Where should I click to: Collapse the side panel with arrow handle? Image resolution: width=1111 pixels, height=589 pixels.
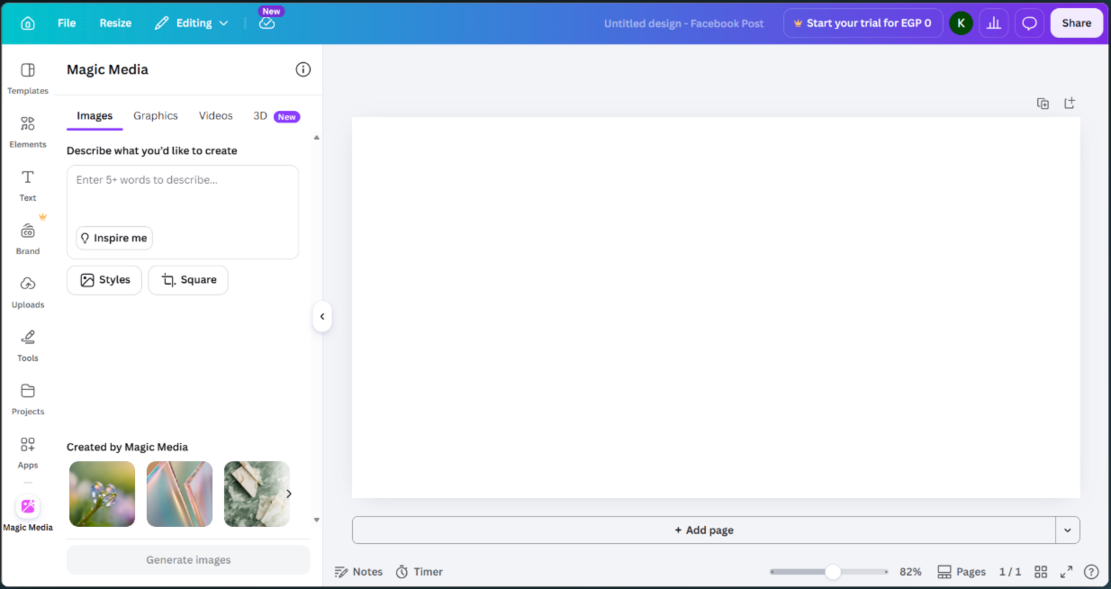click(x=322, y=317)
